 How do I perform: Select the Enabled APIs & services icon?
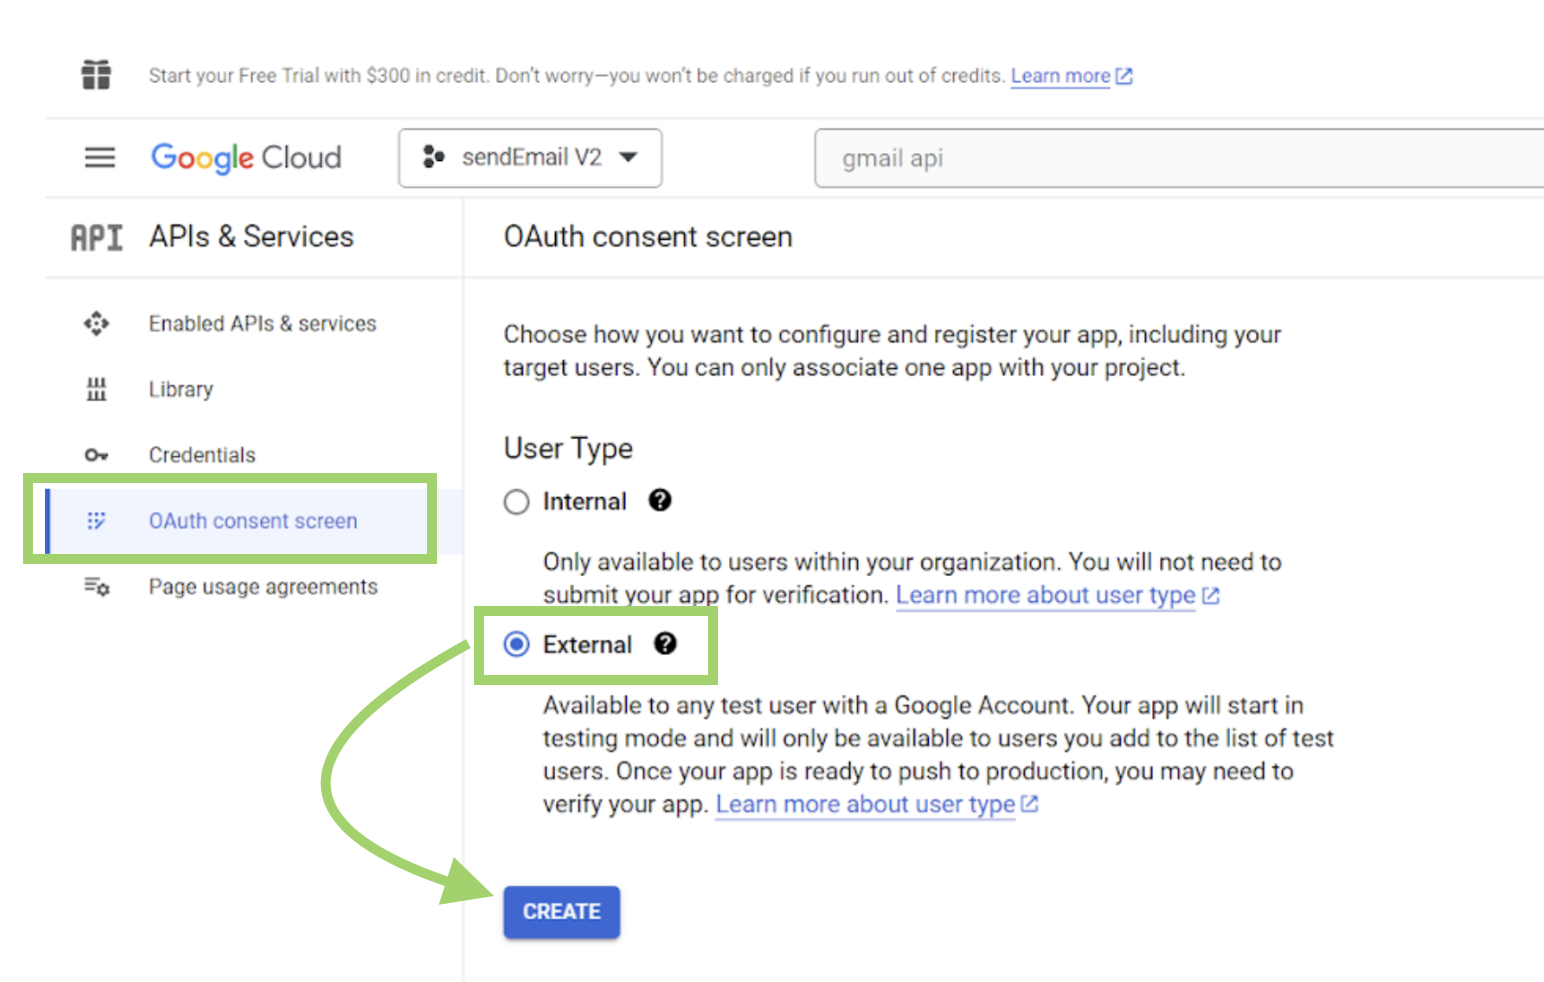coord(96,323)
